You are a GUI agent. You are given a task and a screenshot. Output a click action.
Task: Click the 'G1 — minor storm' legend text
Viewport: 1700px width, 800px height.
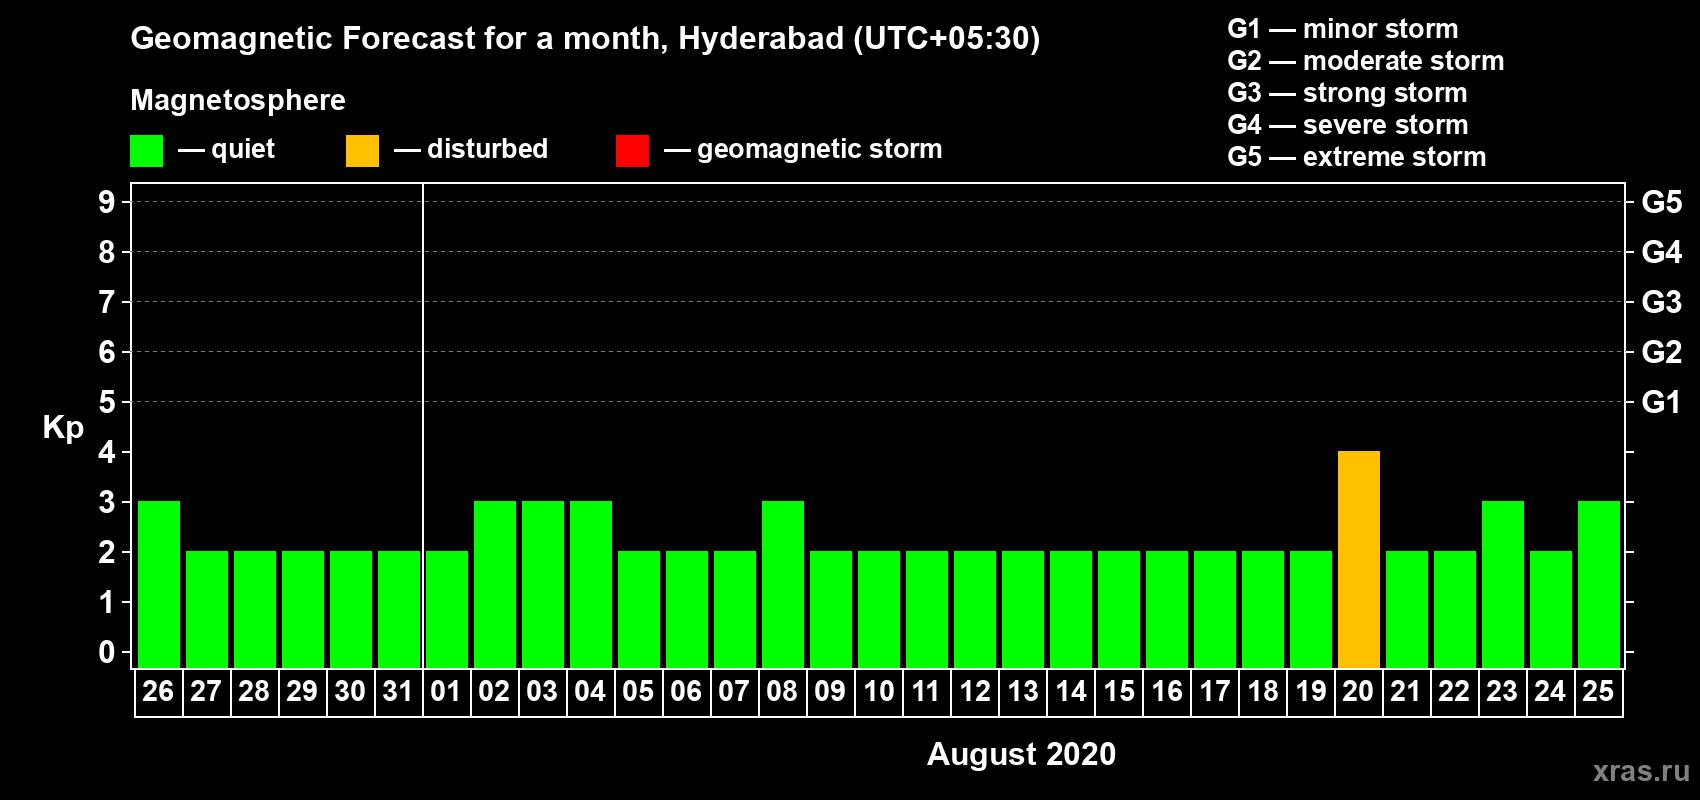click(1343, 29)
